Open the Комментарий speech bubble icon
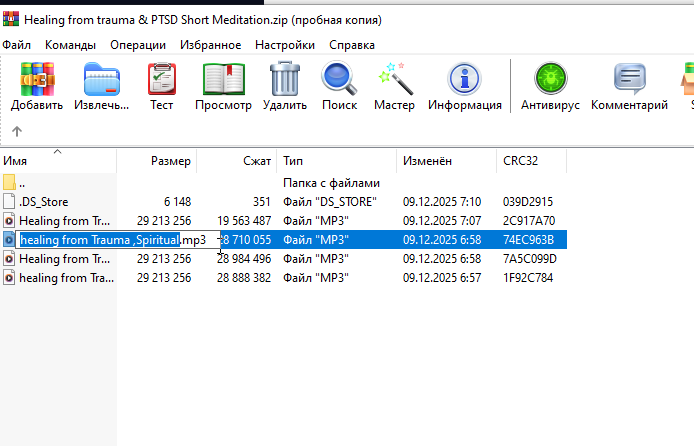Viewport: 694px width, 446px height. pyautogui.click(x=629, y=79)
